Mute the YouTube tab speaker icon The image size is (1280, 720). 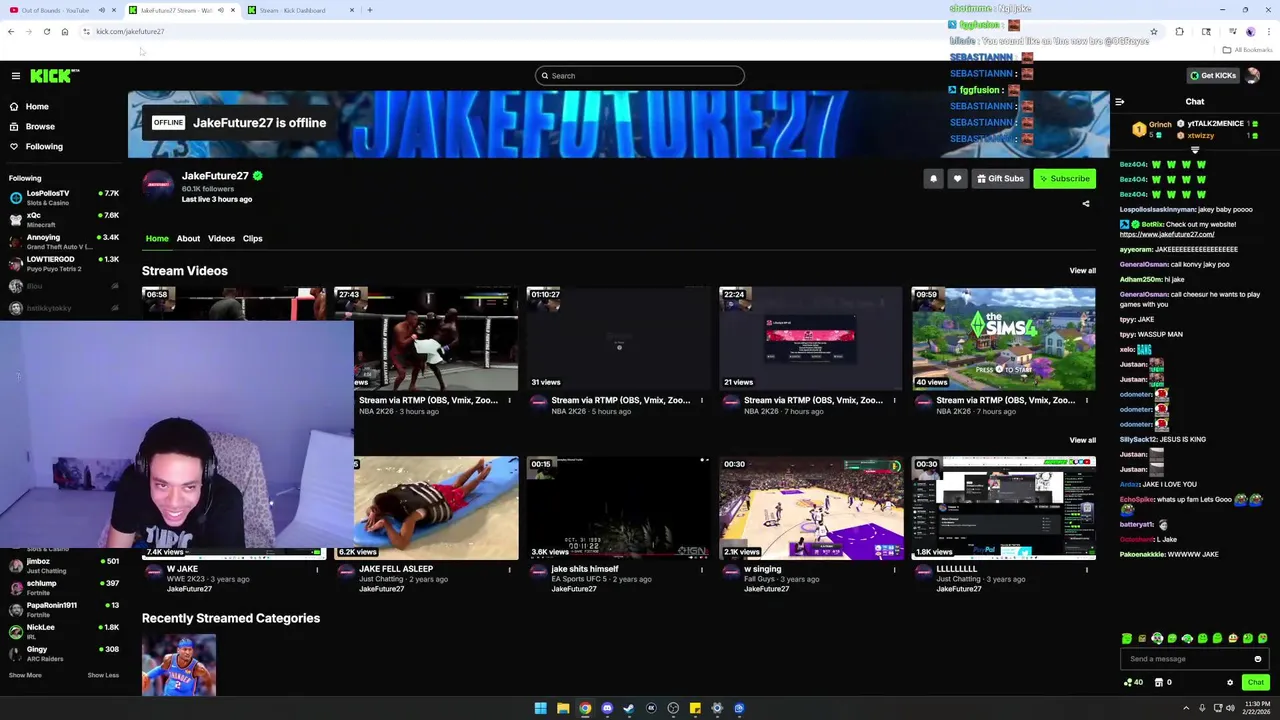tap(101, 10)
